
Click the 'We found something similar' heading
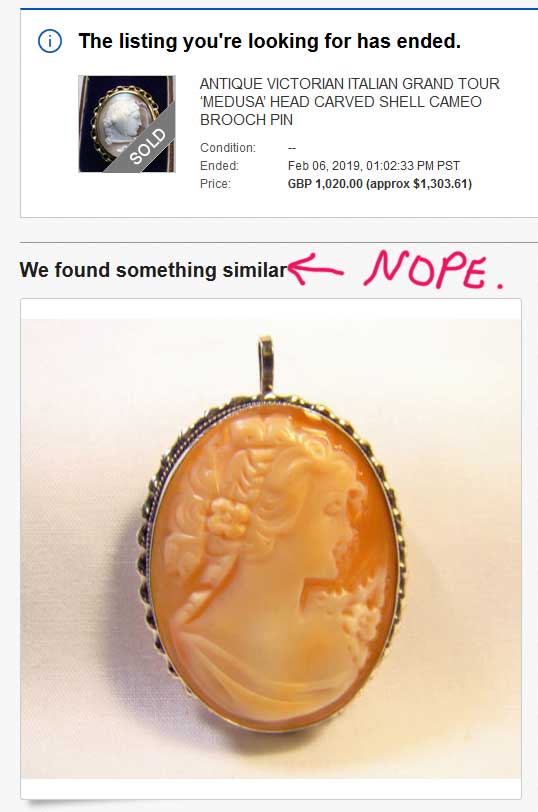coord(153,270)
